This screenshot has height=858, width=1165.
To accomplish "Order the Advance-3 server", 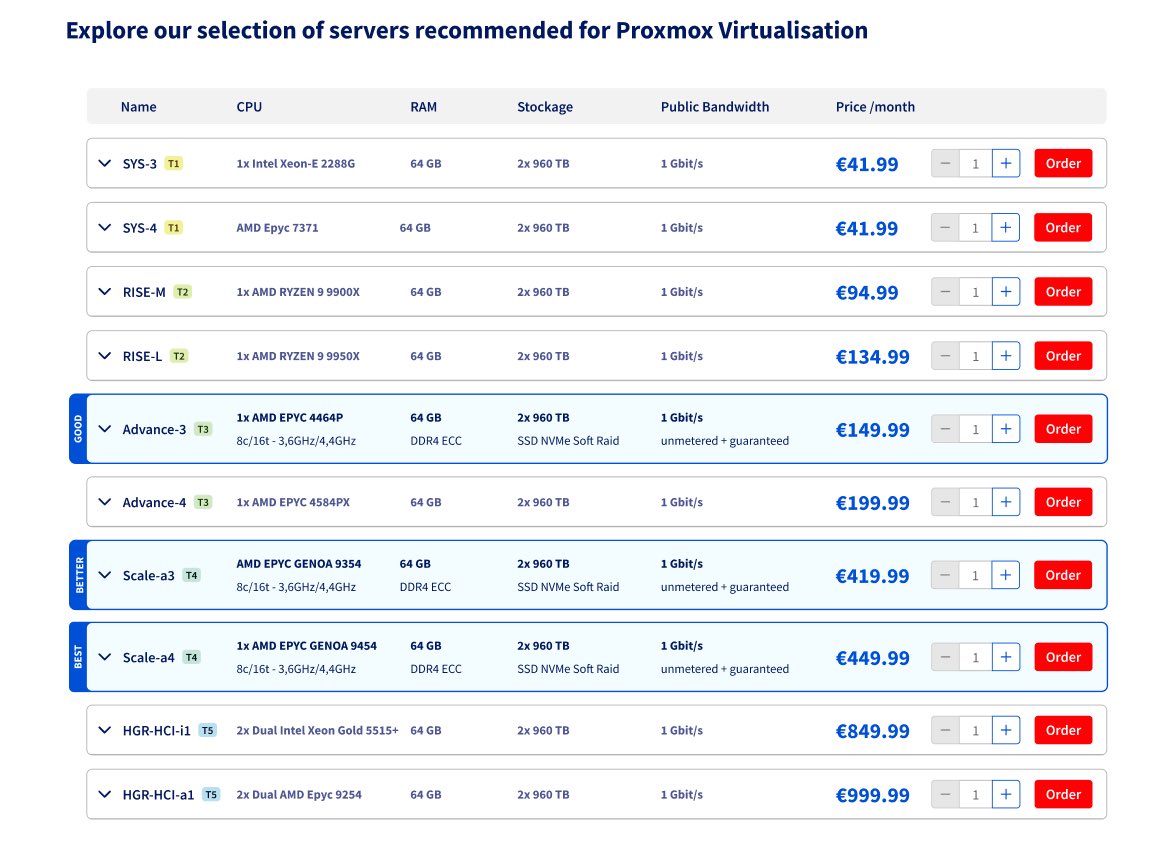I will pos(1063,429).
